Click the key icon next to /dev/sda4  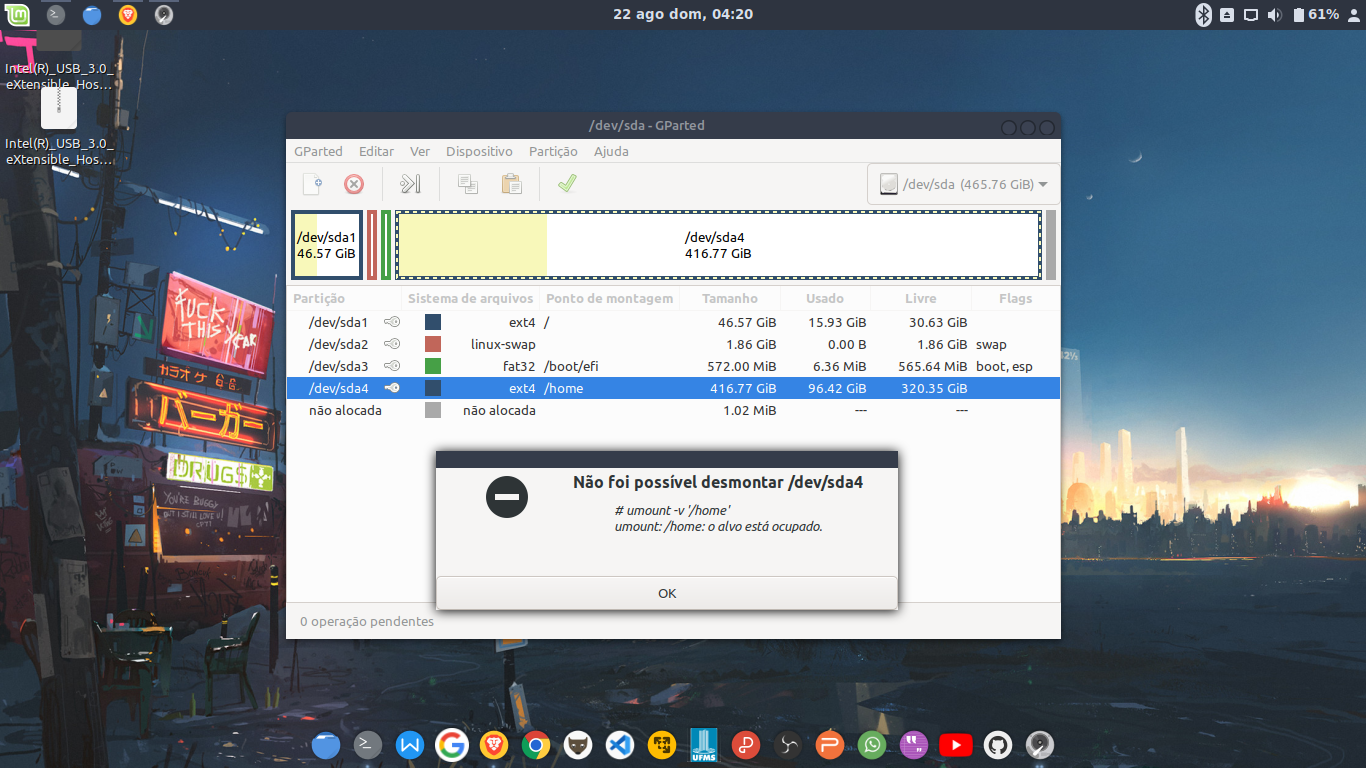coord(392,388)
